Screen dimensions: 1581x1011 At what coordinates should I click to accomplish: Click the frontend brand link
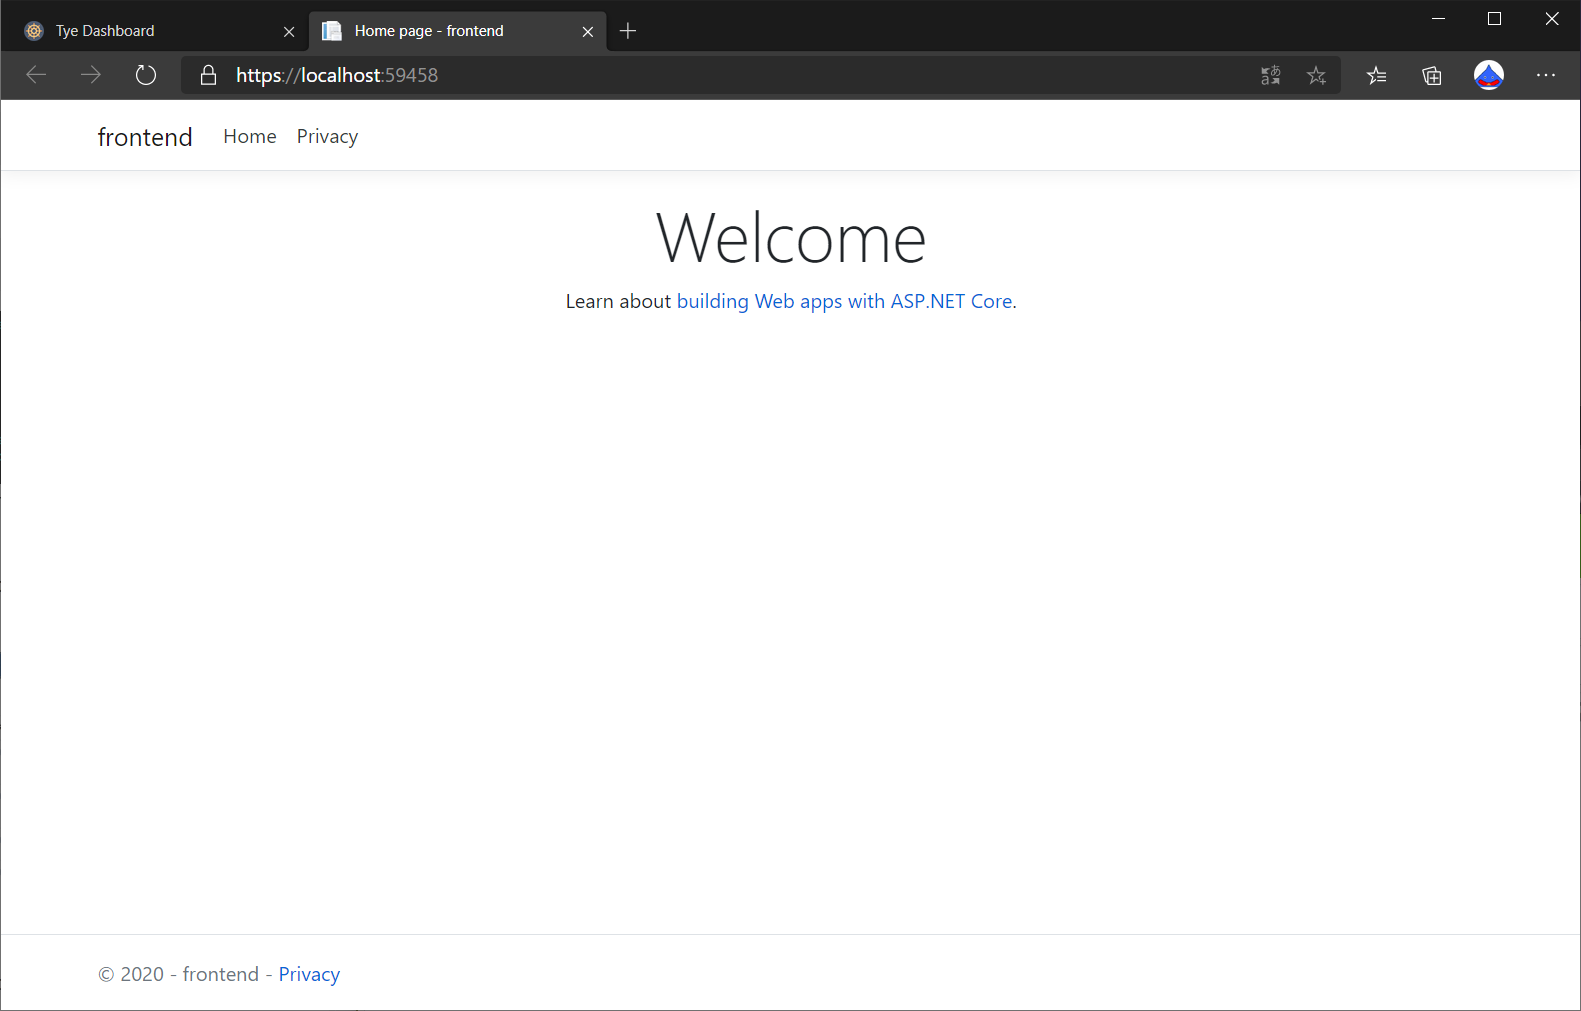145,137
